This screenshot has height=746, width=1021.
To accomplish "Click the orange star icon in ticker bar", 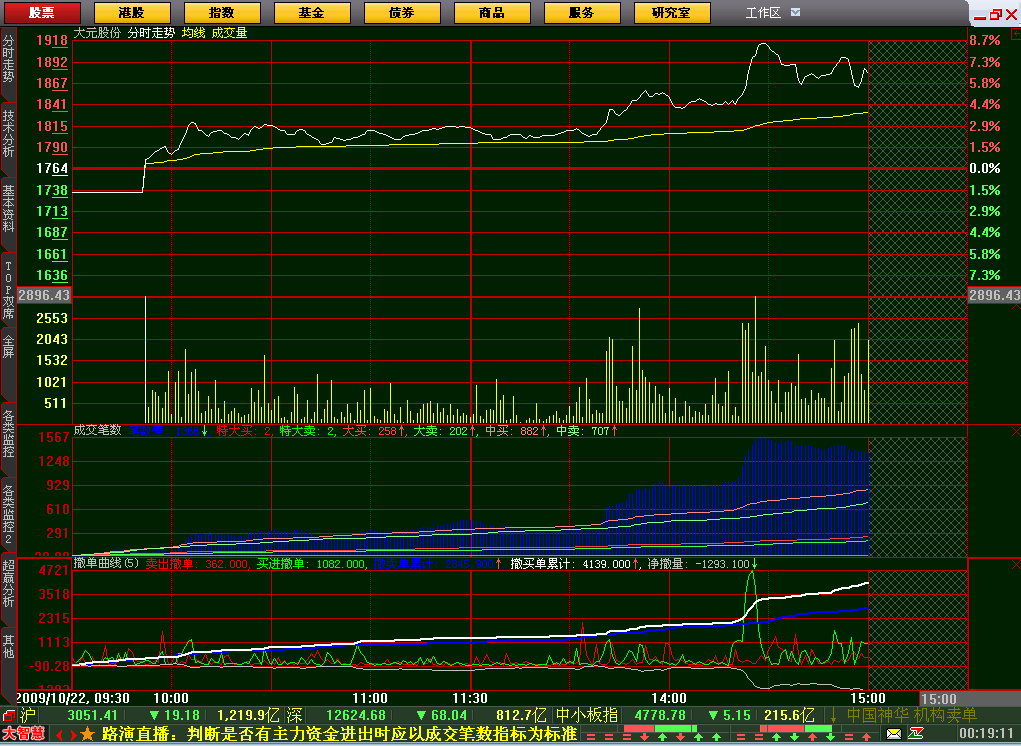I will (88, 734).
